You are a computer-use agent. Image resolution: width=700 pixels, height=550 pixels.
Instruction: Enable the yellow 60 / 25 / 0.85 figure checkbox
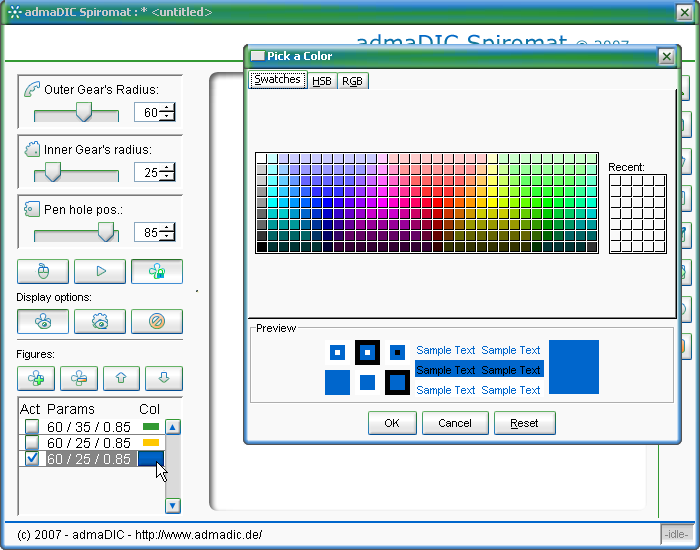point(32,442)
